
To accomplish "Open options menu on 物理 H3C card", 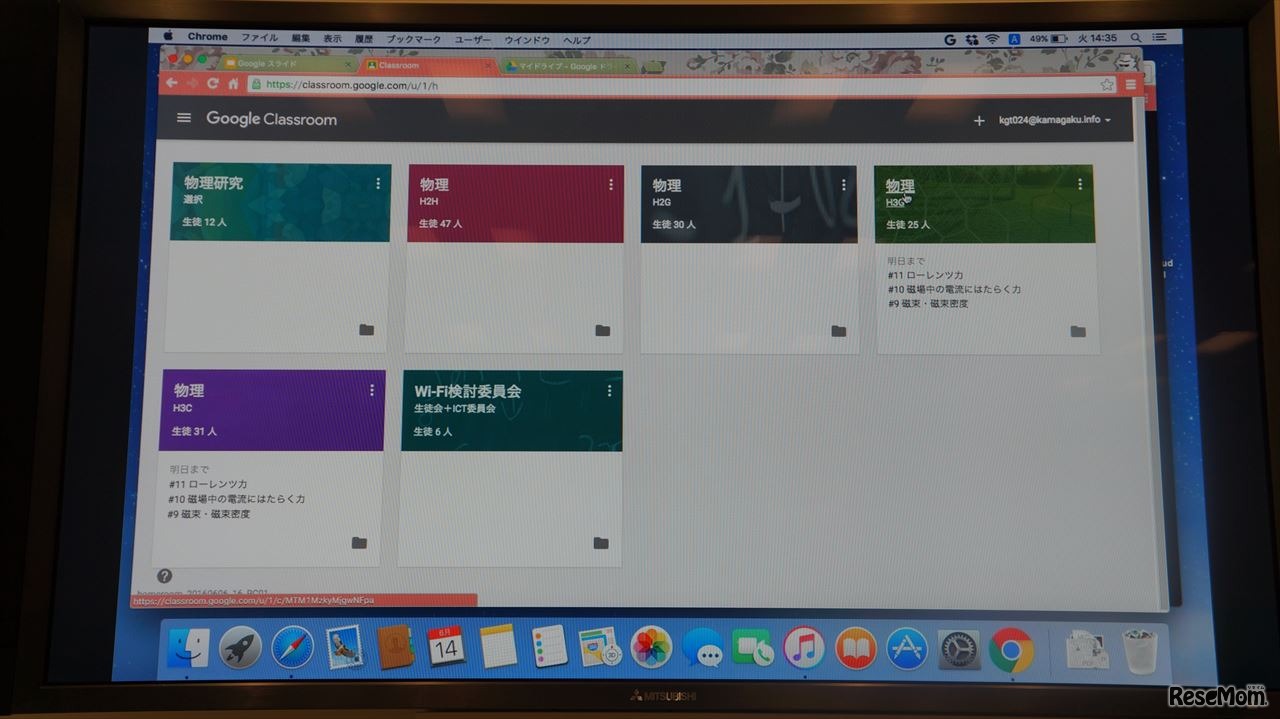I will 372,390.
